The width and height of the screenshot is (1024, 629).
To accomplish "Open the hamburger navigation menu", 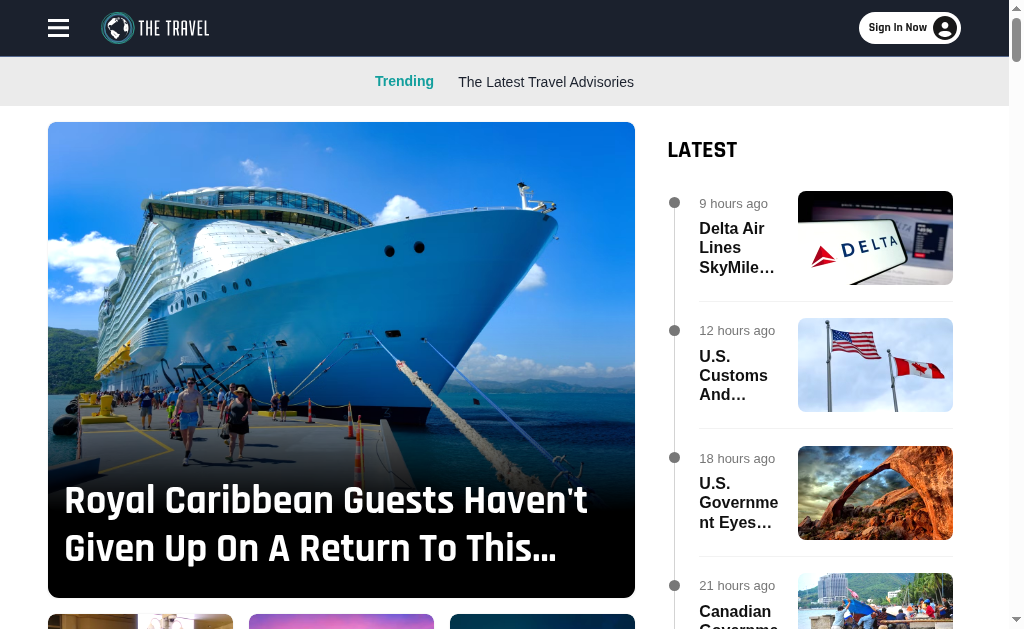I will coord(58,28).
